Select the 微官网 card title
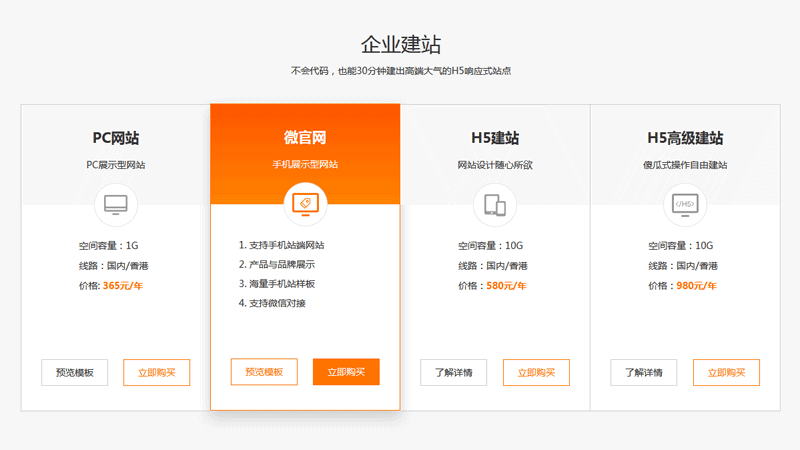Screen dimensions: 800x450 pos(305,138)
